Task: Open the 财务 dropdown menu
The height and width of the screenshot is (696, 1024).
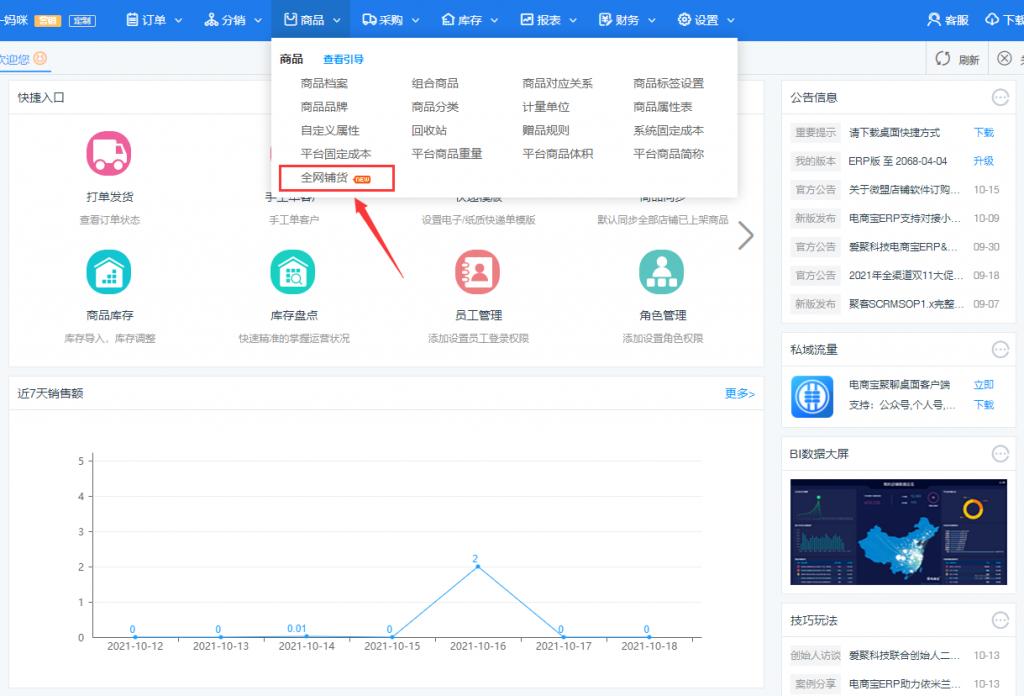Action: click(x=625, y=17)
